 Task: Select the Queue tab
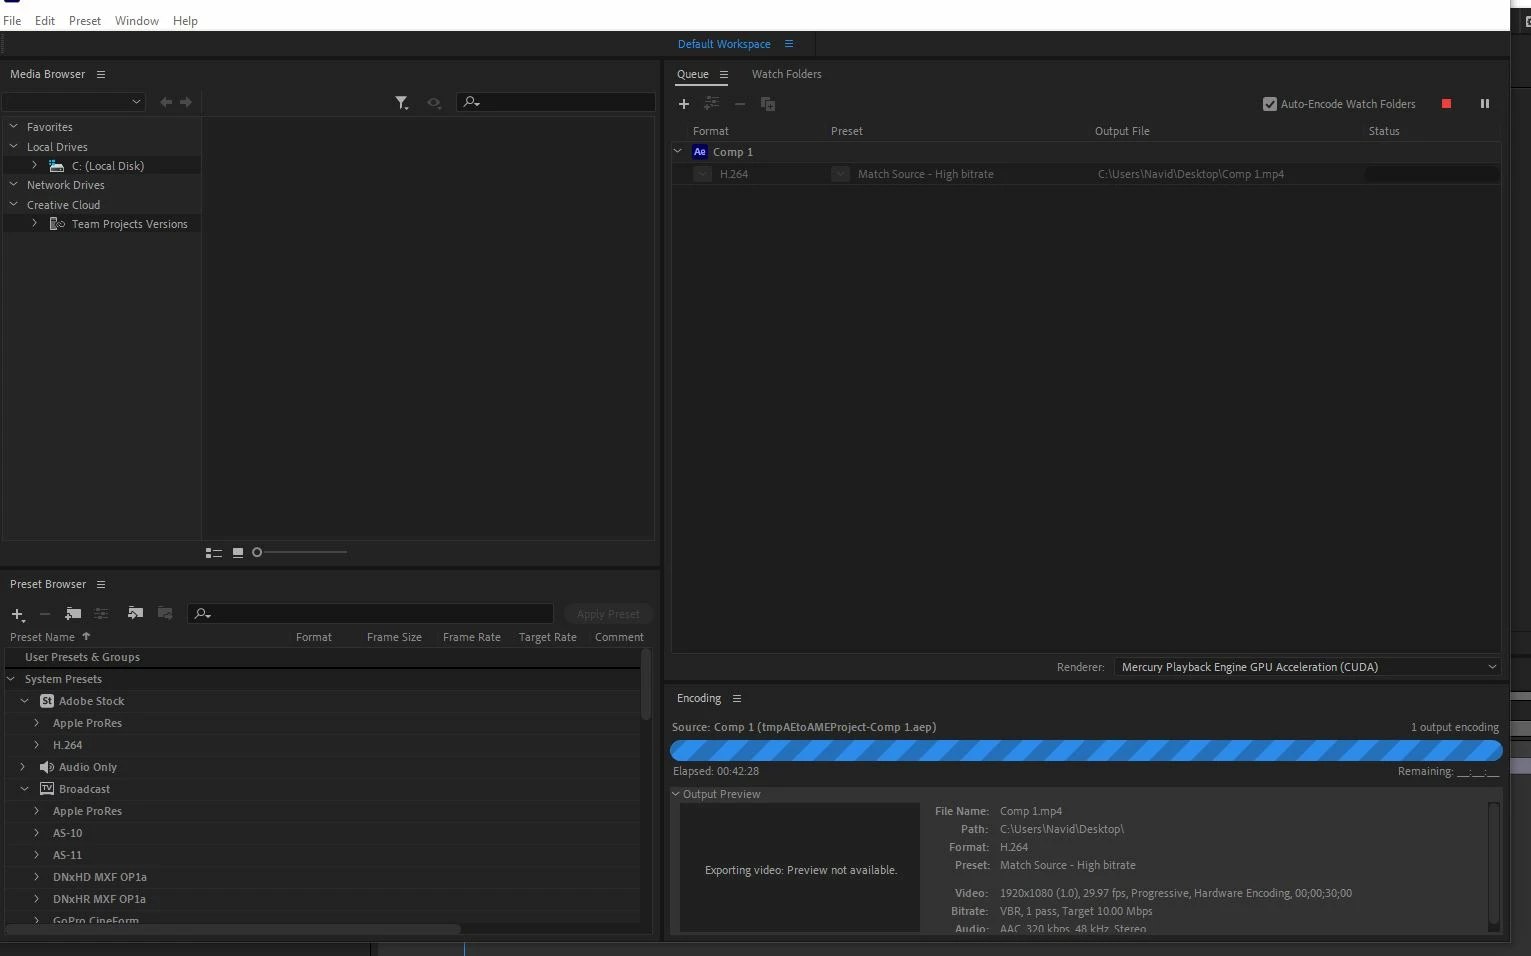(x=692, y=75)
